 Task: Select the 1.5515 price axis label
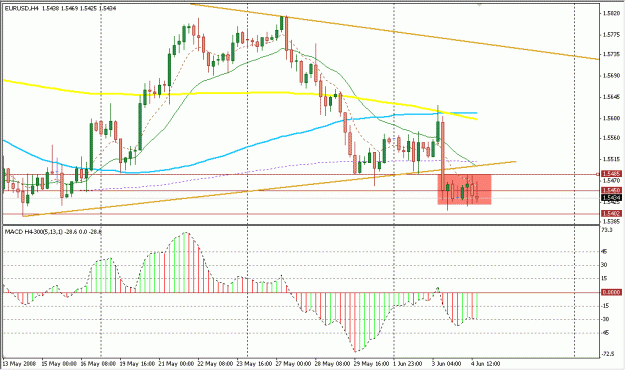click(x=612, y=159)
